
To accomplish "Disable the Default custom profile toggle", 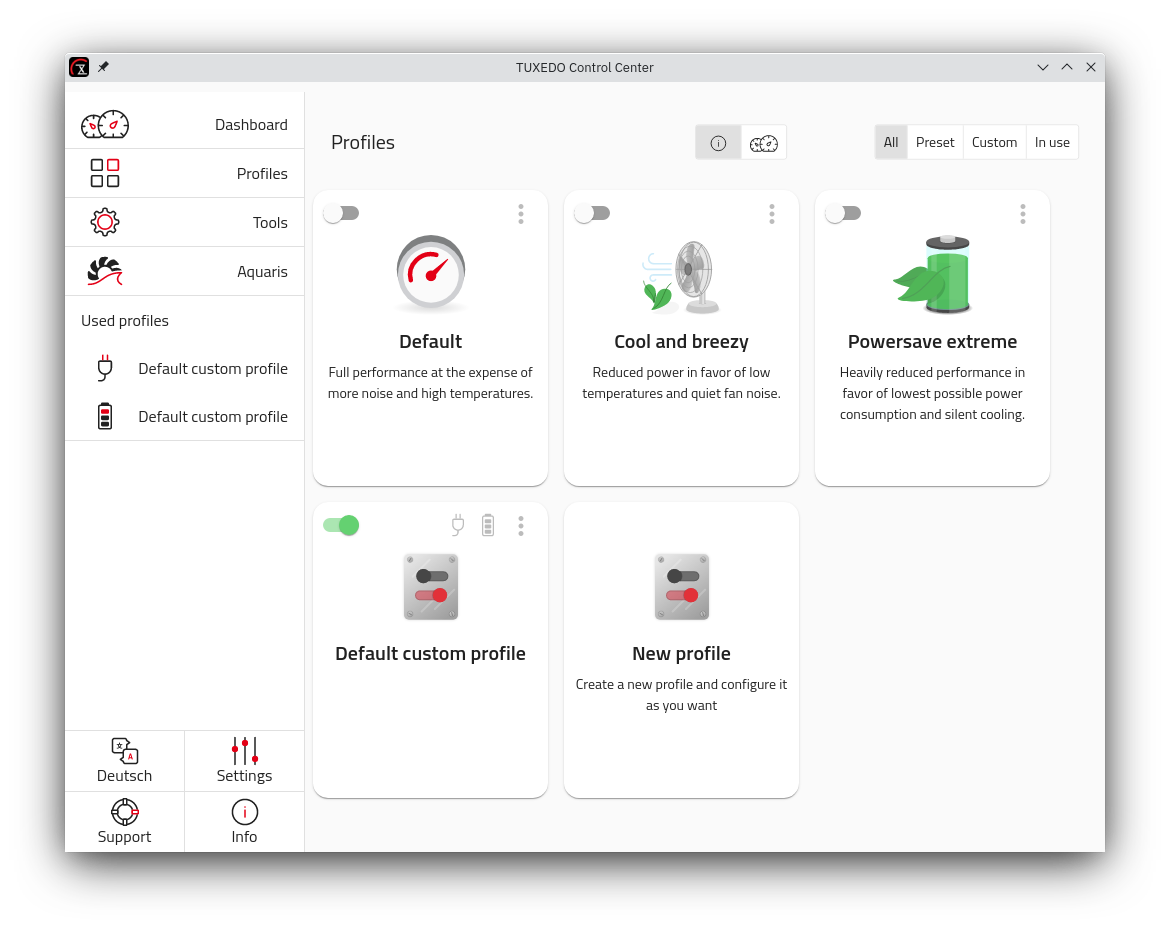I will 342,525.
